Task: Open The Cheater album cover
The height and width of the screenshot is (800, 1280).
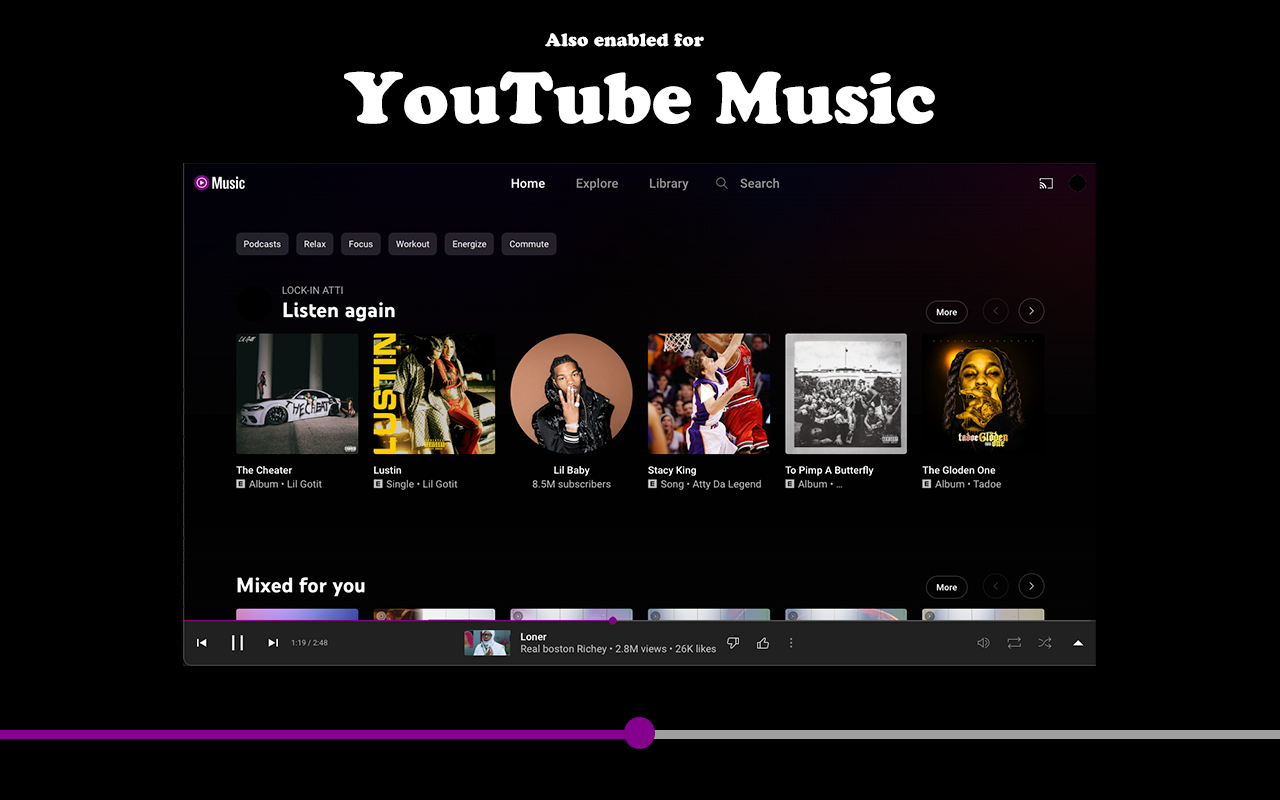Action: tap(297, 394)
